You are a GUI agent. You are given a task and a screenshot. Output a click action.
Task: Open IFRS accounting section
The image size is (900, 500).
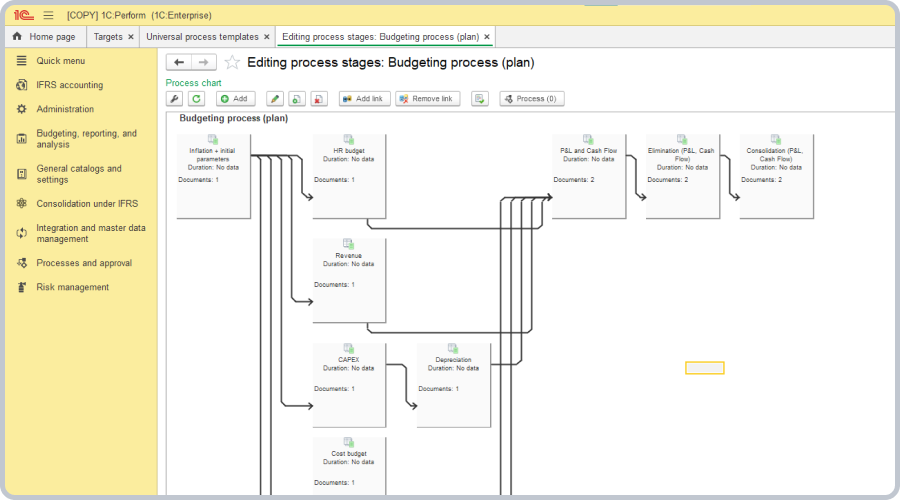pyautogui.click(x=69, y=85)
